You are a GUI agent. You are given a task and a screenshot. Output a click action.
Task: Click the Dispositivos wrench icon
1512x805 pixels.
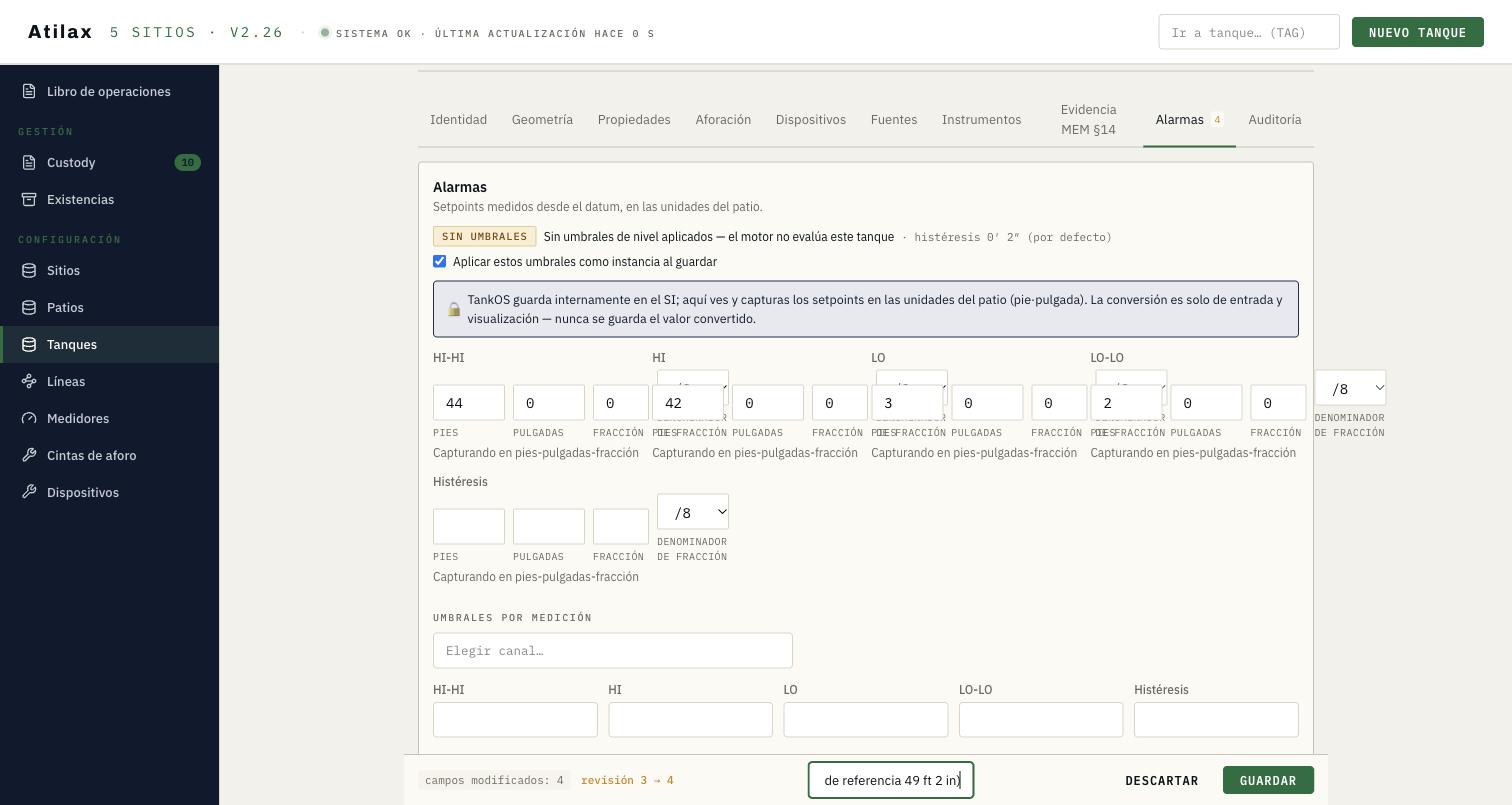(29, 492)
